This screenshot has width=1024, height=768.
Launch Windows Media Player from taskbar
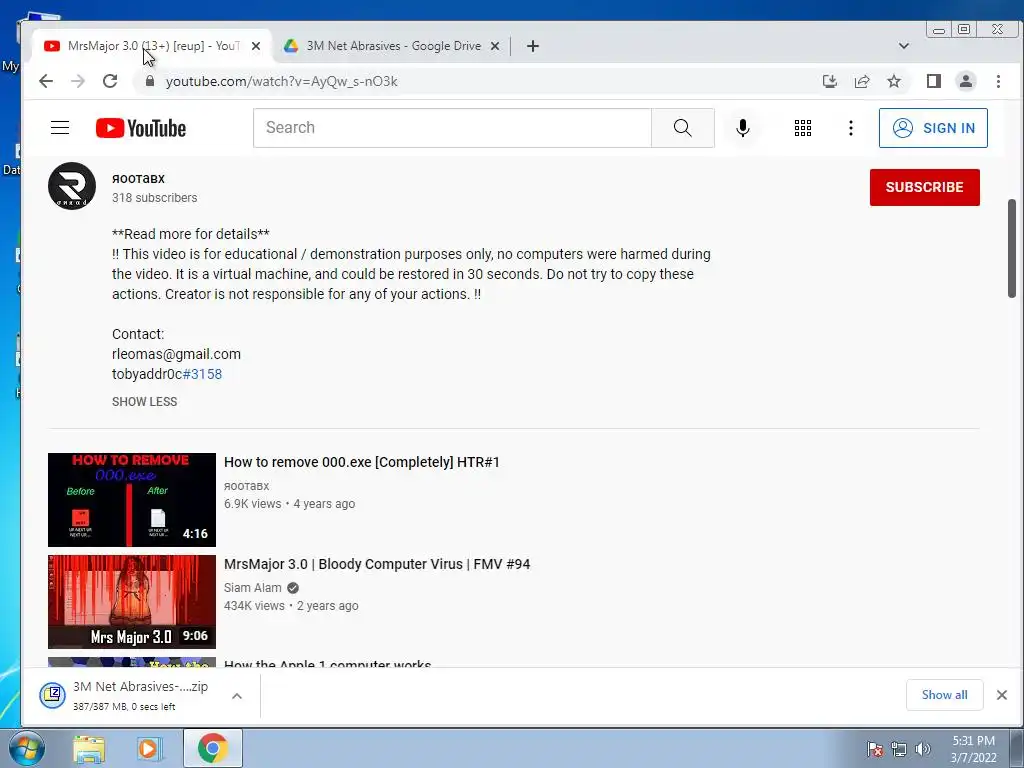149,748
